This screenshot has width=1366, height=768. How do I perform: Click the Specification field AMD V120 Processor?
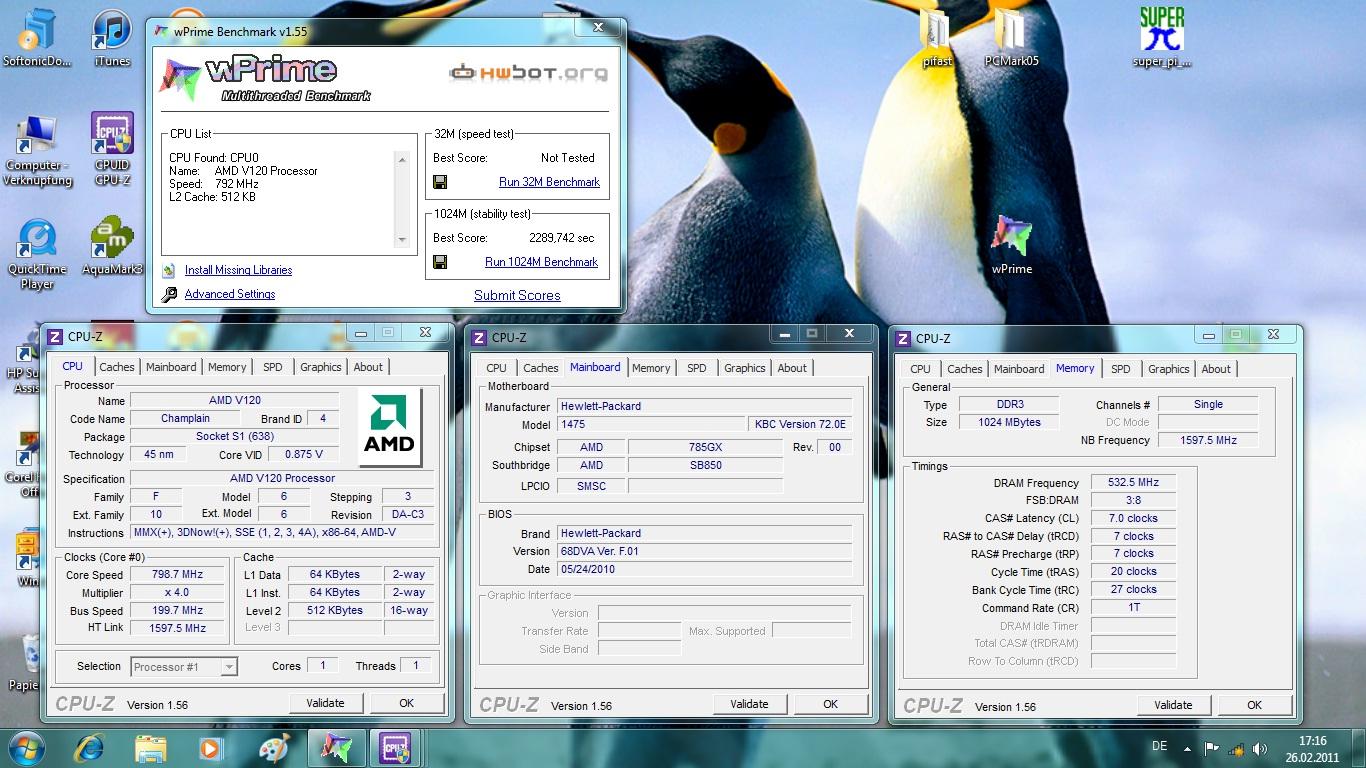pyautogui.click(x=283, y=478)
